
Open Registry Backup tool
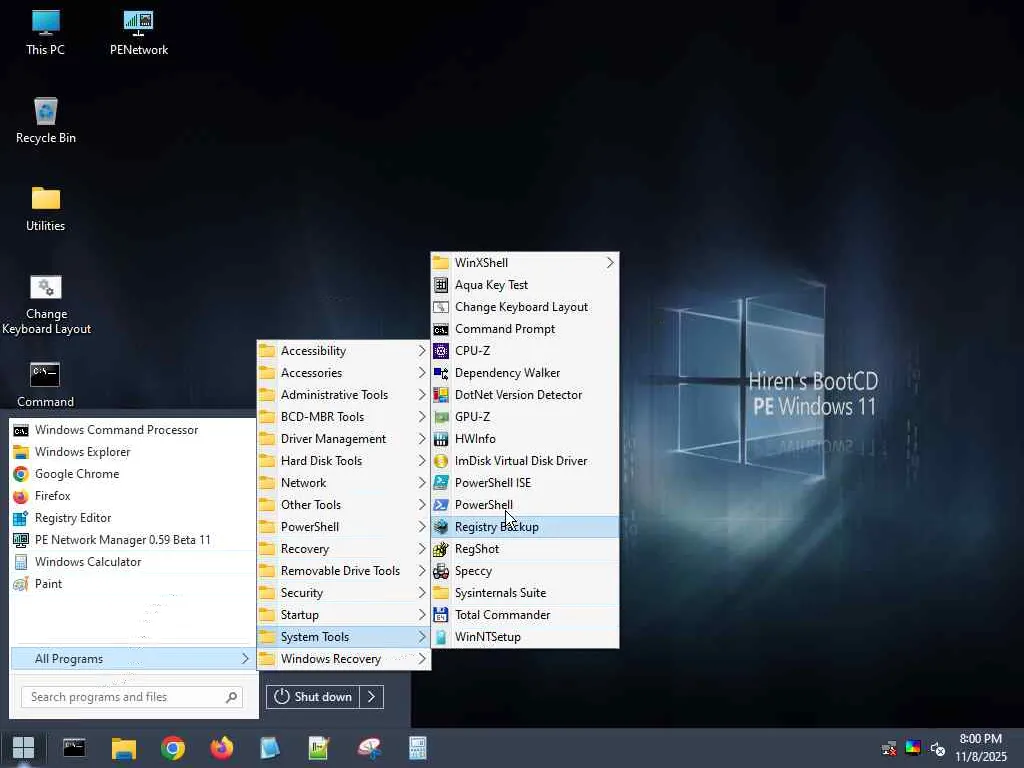[x=524, y=527]
